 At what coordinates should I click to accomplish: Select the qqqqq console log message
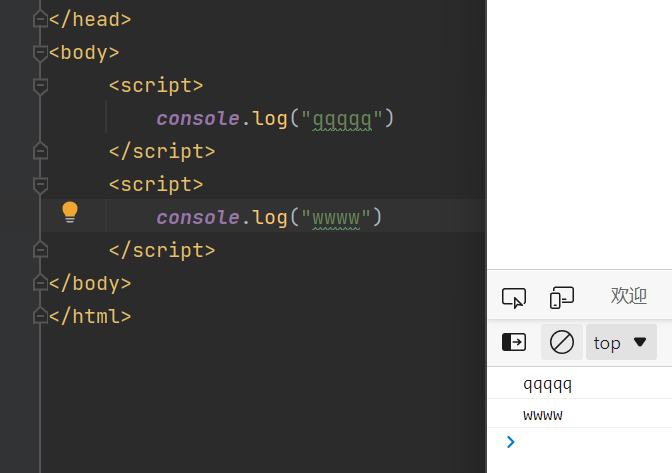point(547,384)
